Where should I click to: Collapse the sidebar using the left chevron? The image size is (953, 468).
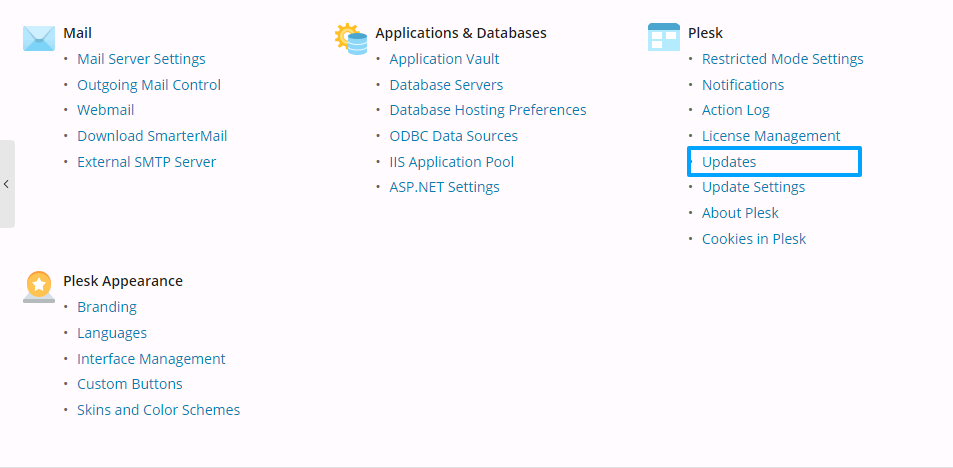tap(6, 184)
